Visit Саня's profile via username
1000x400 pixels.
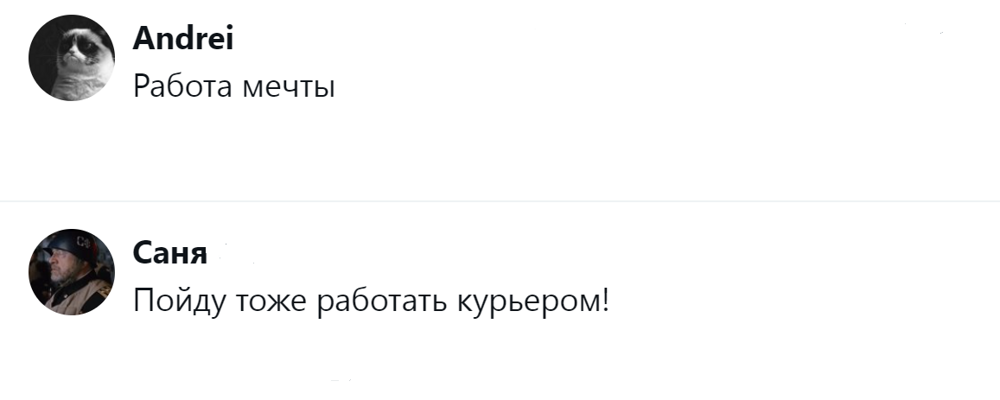(170, 253)
